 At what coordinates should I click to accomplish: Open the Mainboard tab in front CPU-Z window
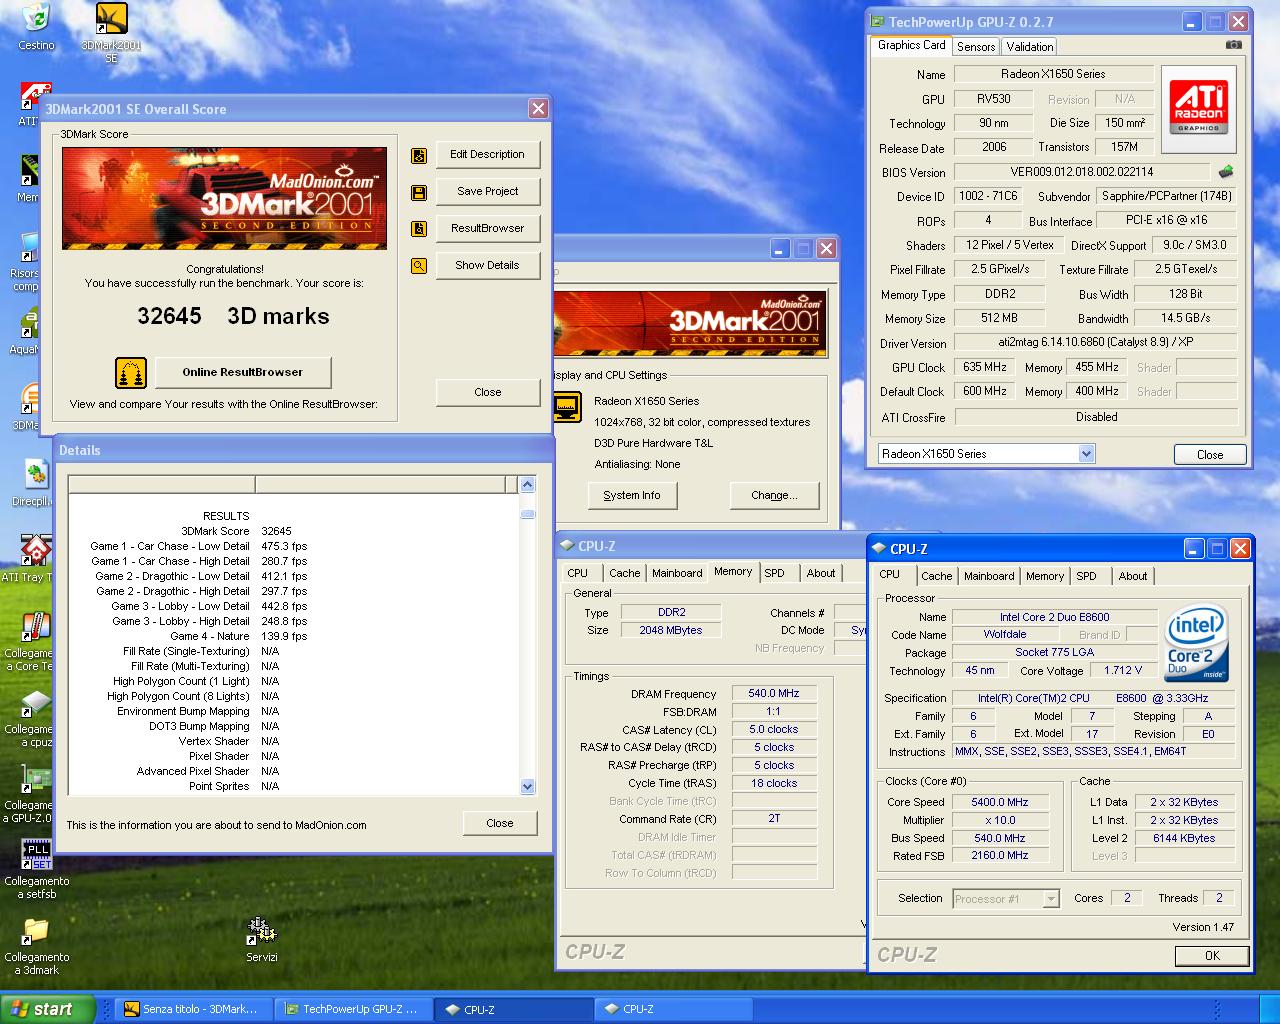click(989, 576)
